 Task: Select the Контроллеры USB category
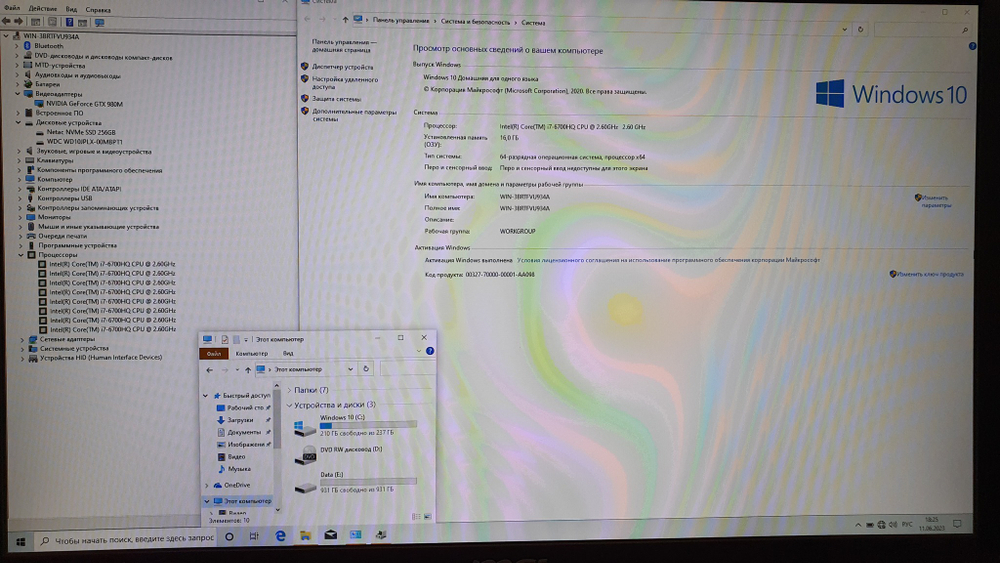[64, 198]
